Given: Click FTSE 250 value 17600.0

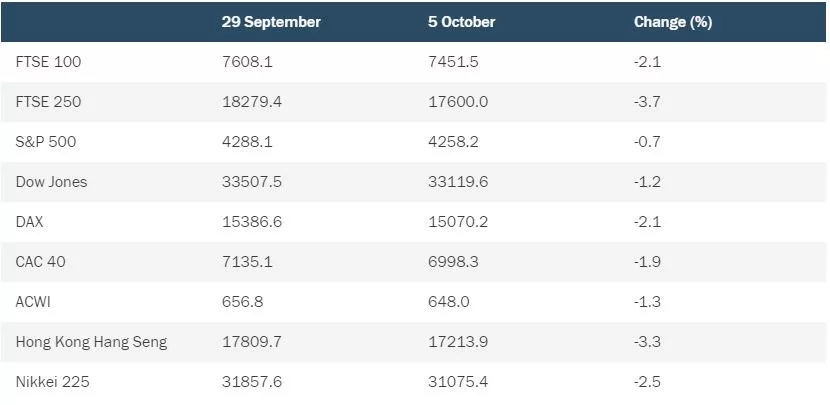Looking at the screenshot, I should [458, 102].
